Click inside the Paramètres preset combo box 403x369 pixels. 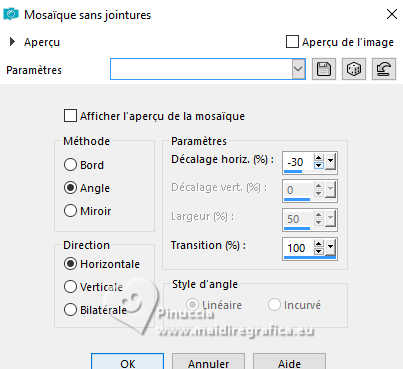pyautogui.click(x=201, y=69)
